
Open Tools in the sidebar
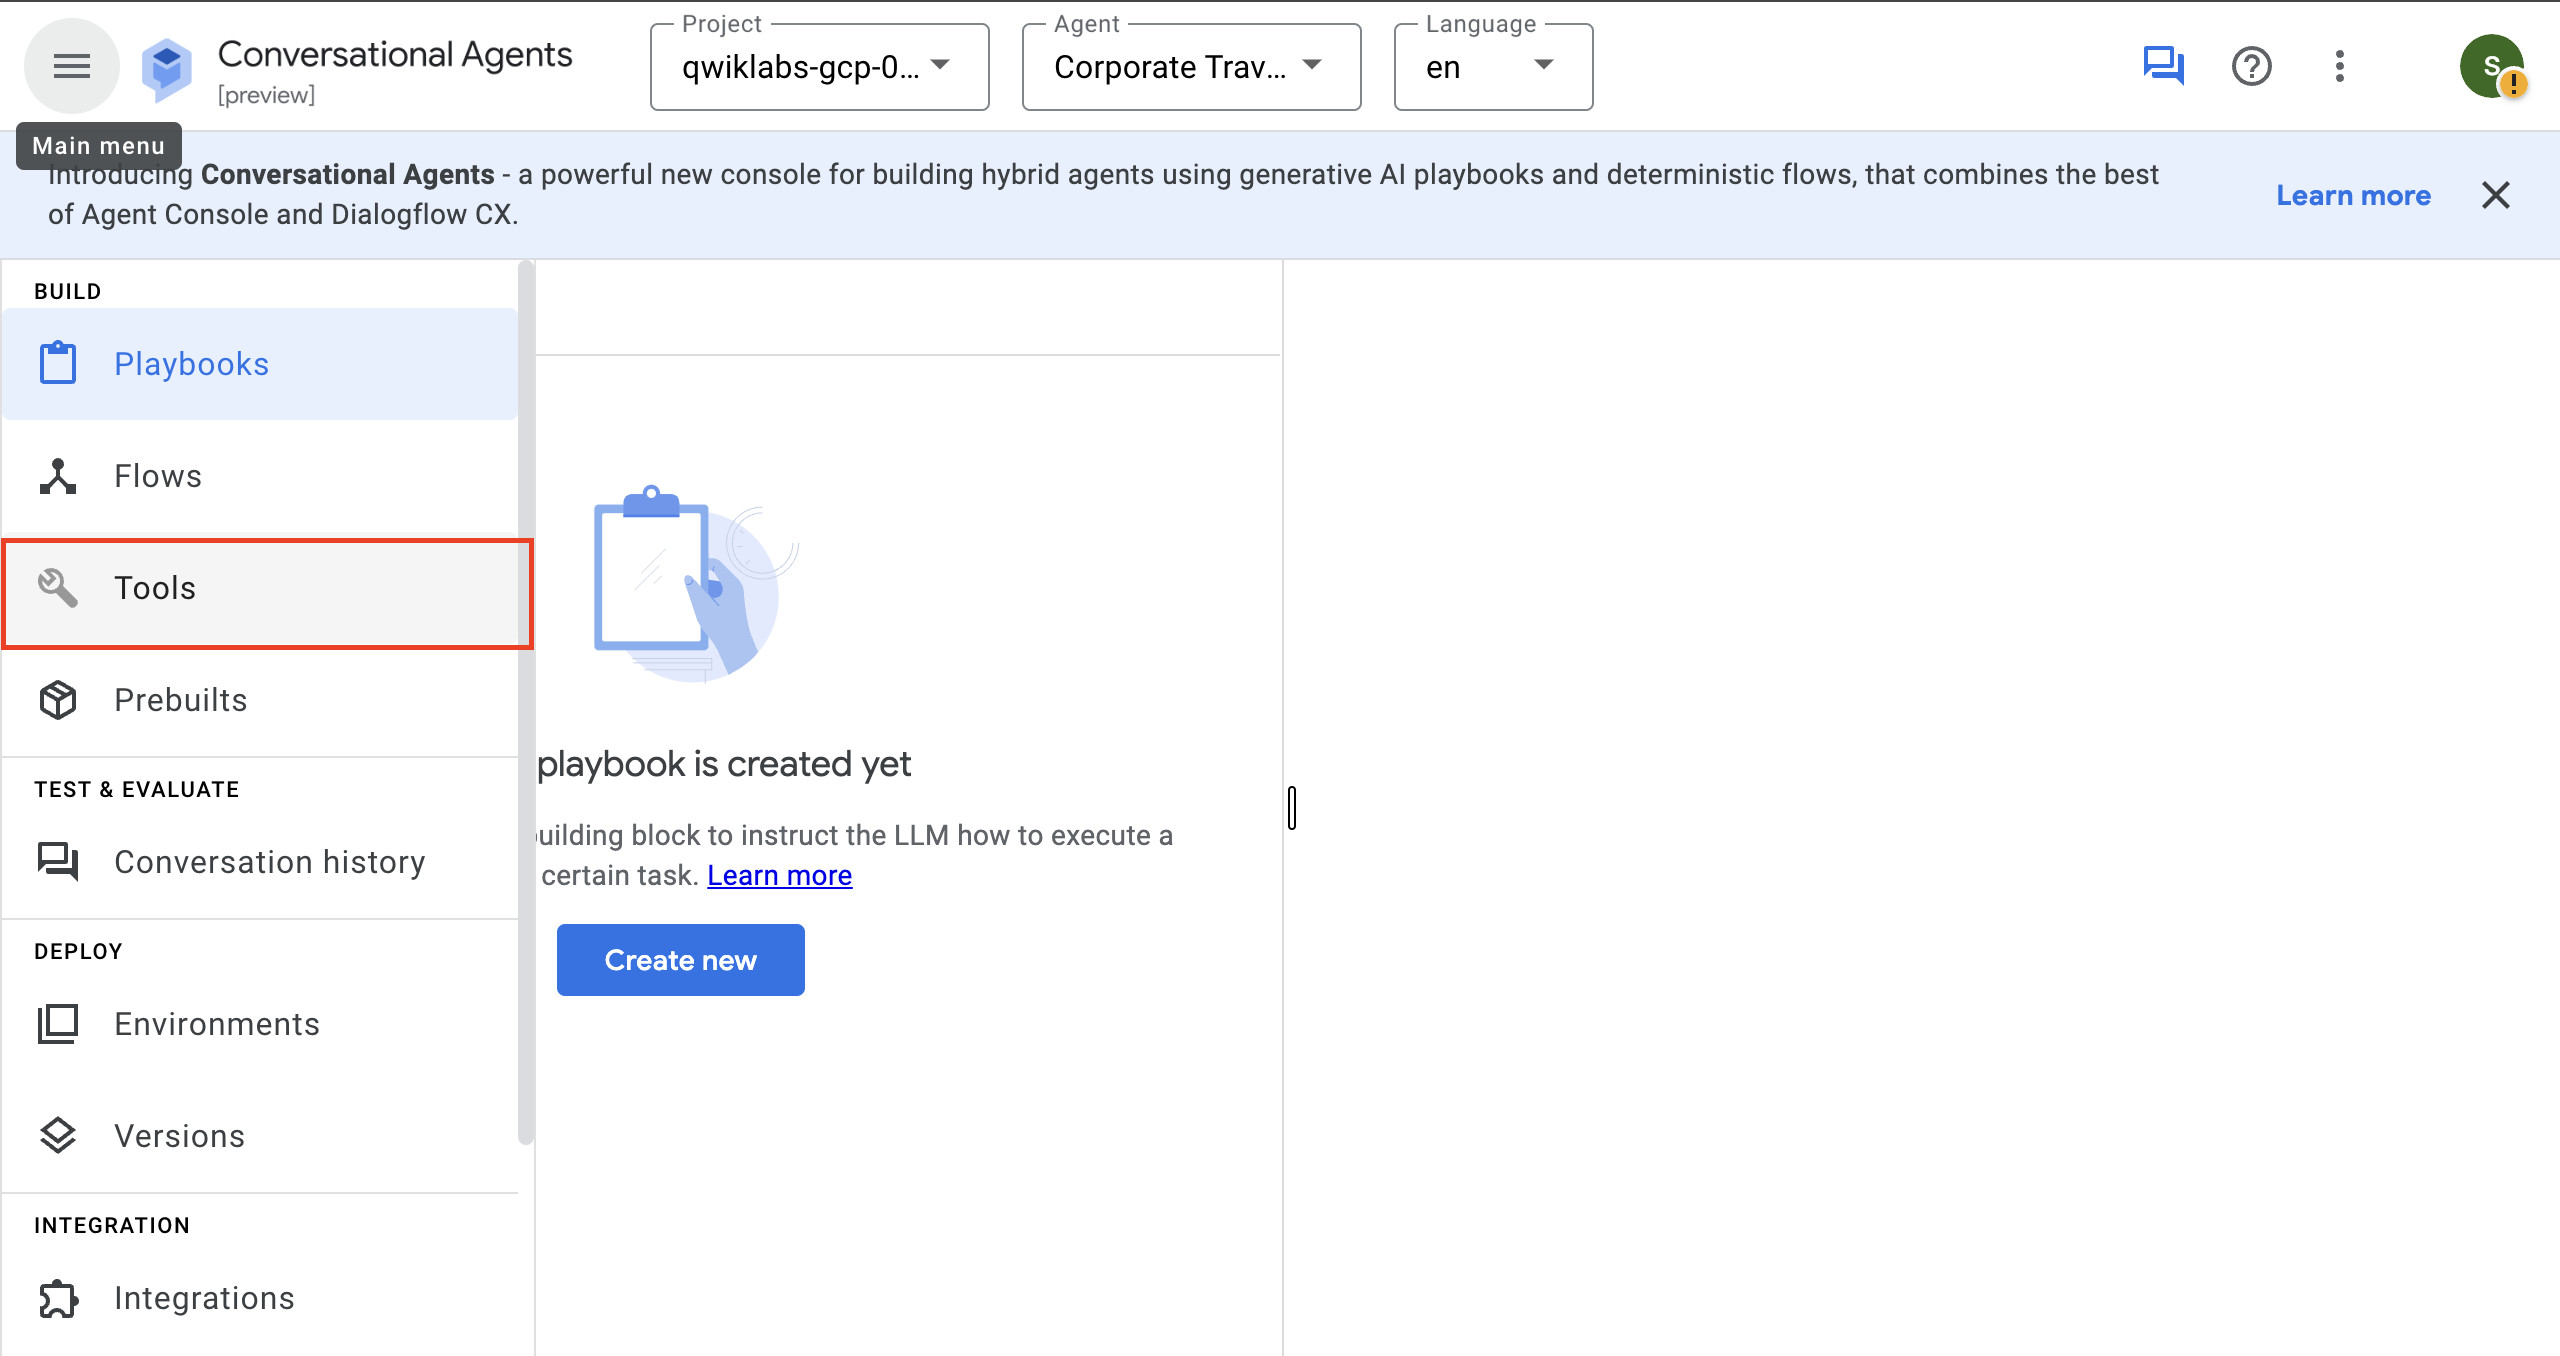260,587
